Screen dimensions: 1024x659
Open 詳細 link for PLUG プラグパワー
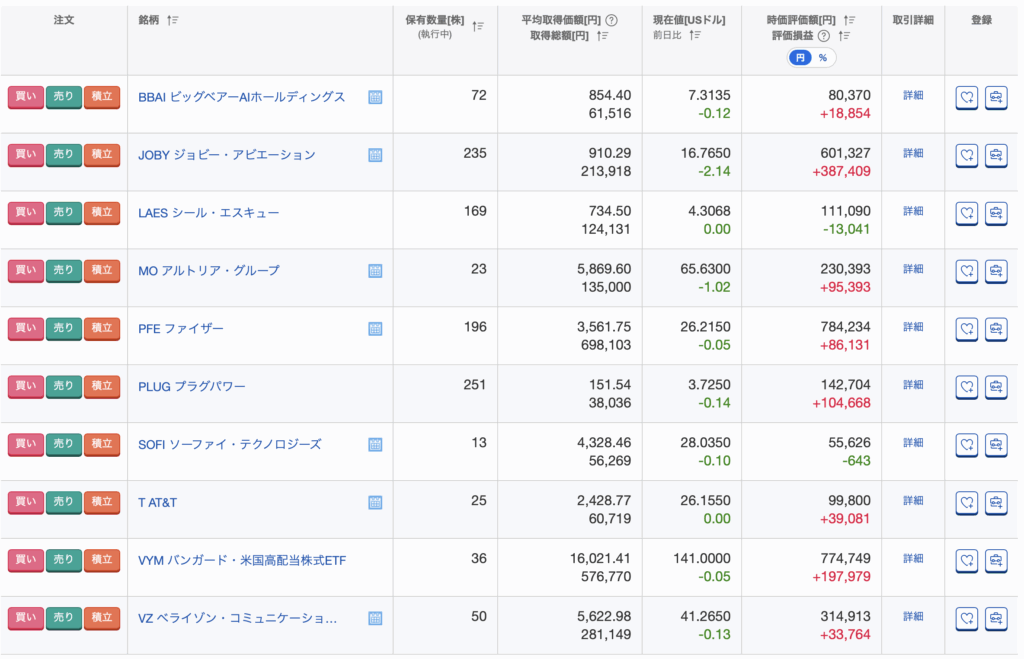pyautogui.click(x=913, y=385)
